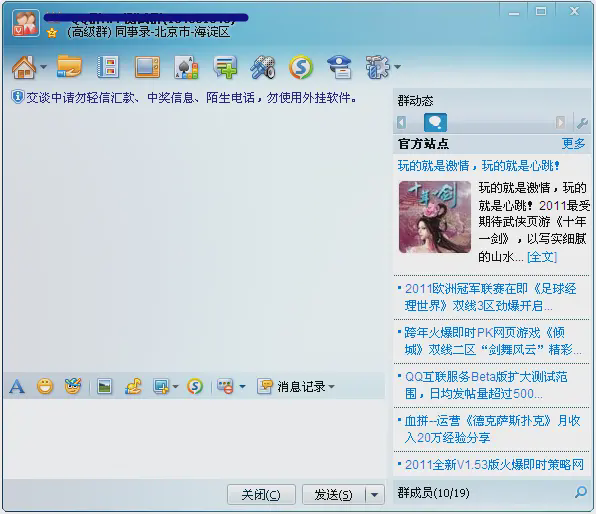Send a picture using the image icon
This screenshot has width=596, height=514.
104,387
